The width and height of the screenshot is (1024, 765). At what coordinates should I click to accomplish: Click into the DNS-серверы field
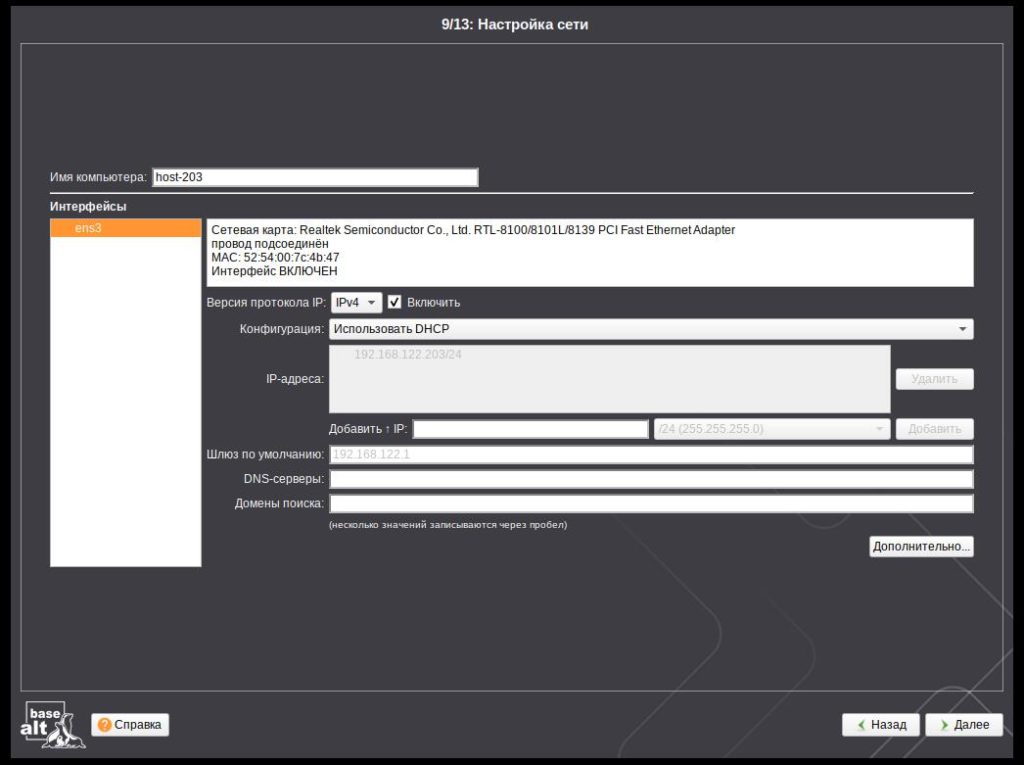650,479
